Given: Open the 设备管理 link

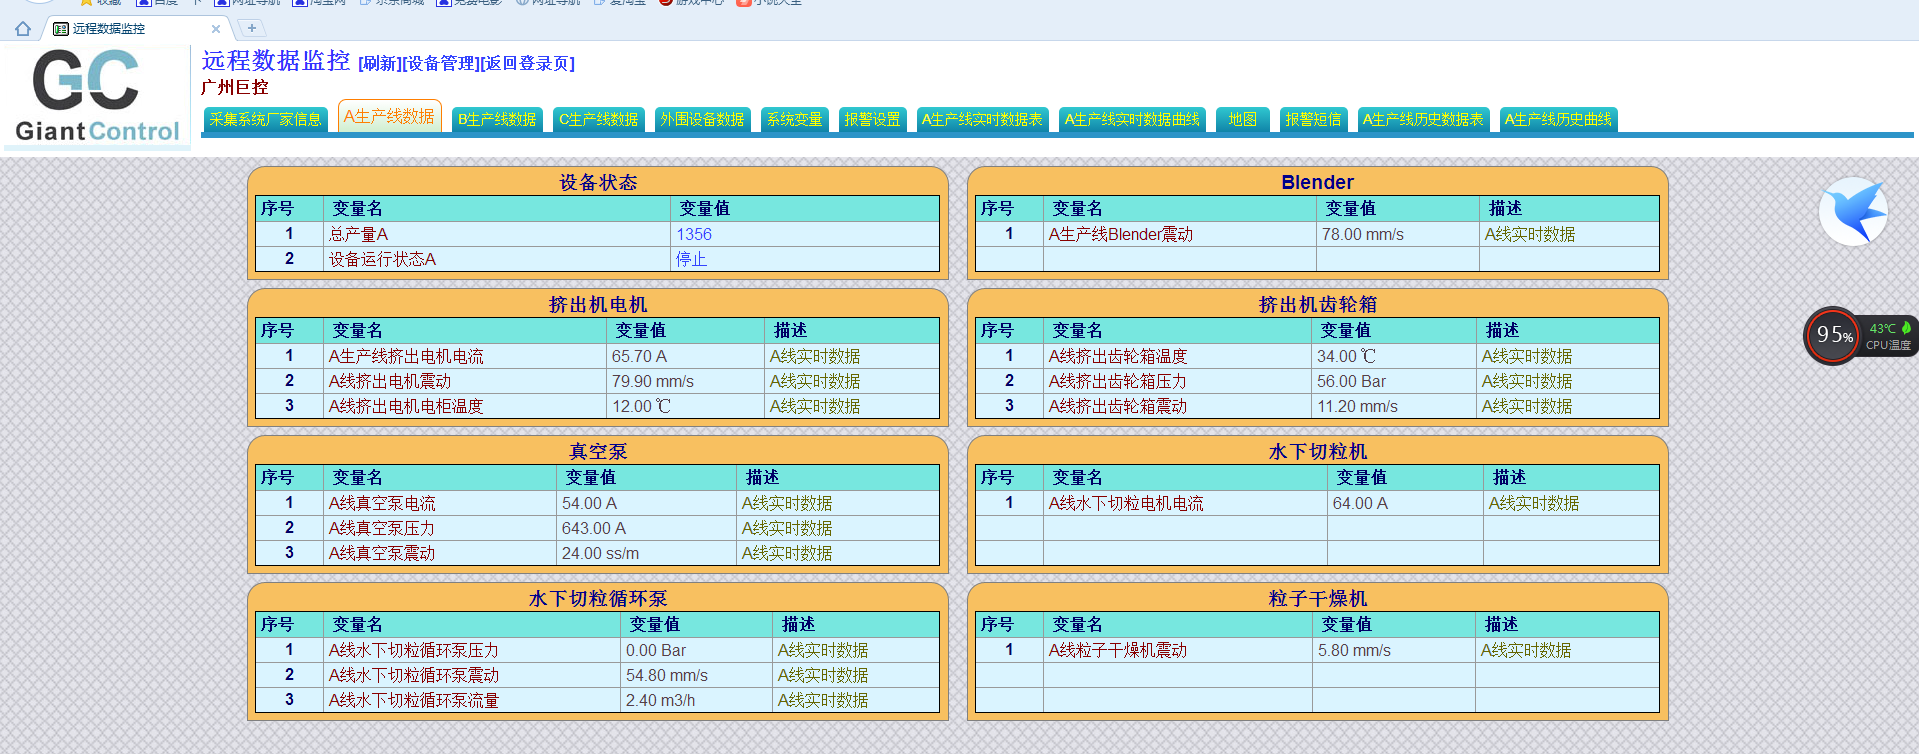Looking at the screenshot, I should pyautogui.click(x=441, y=64).
